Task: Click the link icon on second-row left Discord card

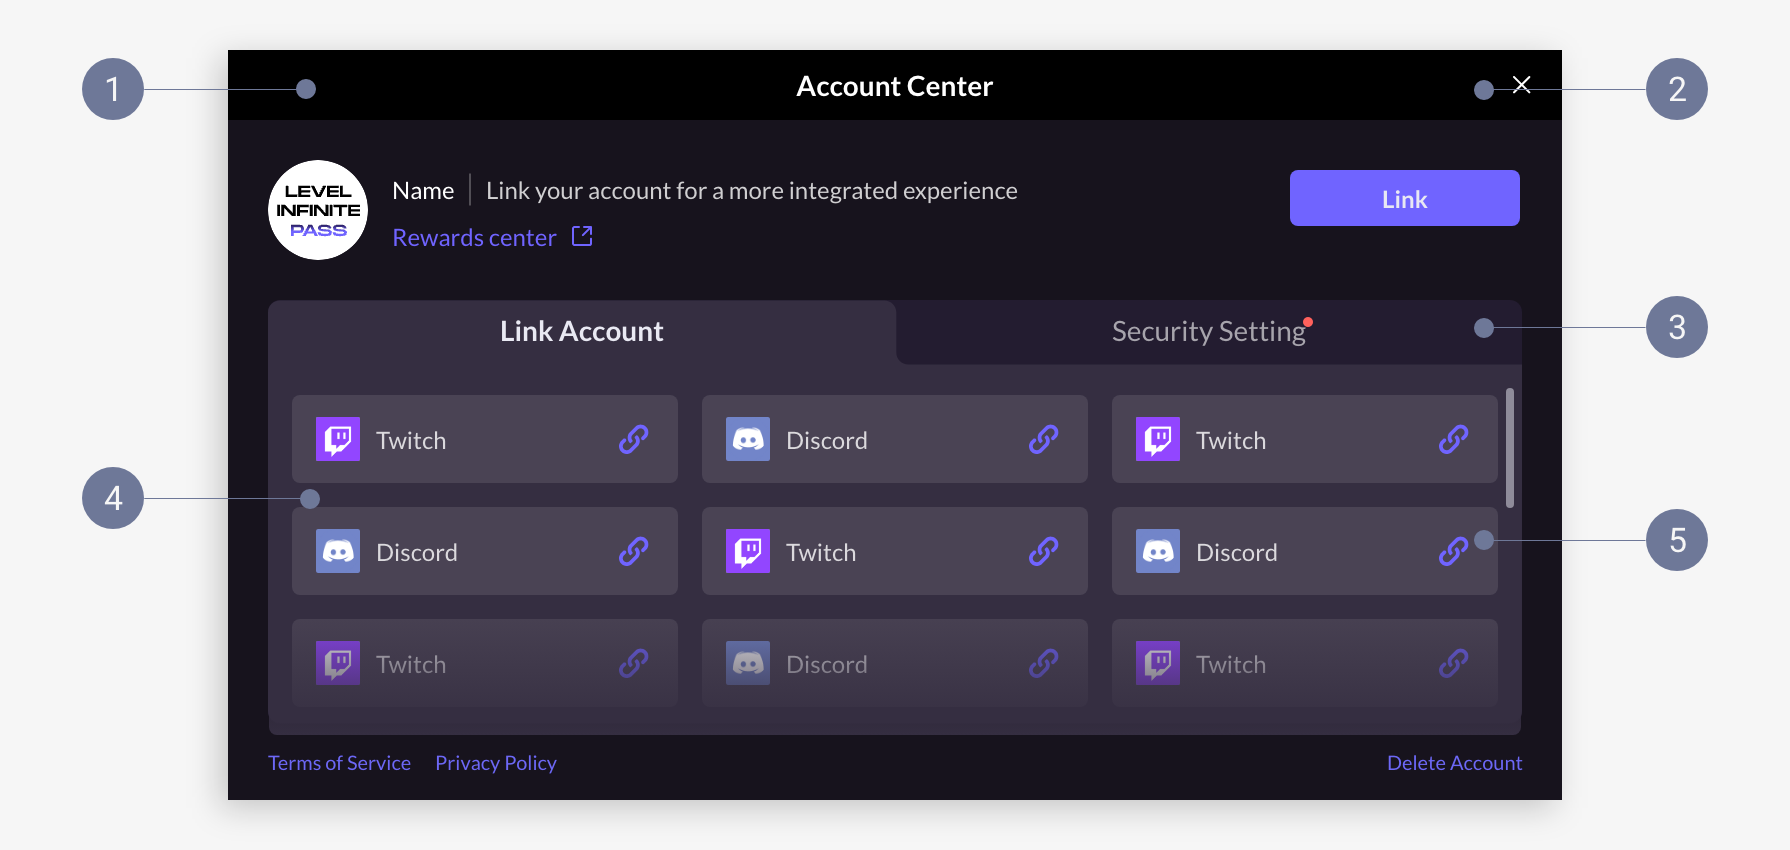Action: click(x=633, y=551)
